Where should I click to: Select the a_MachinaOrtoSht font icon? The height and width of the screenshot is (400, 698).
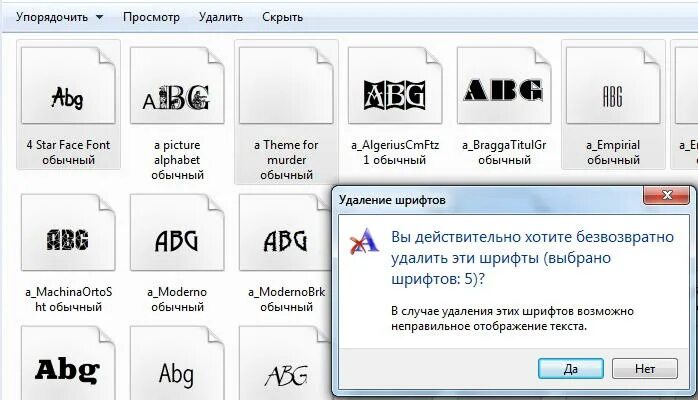(68, 232)
